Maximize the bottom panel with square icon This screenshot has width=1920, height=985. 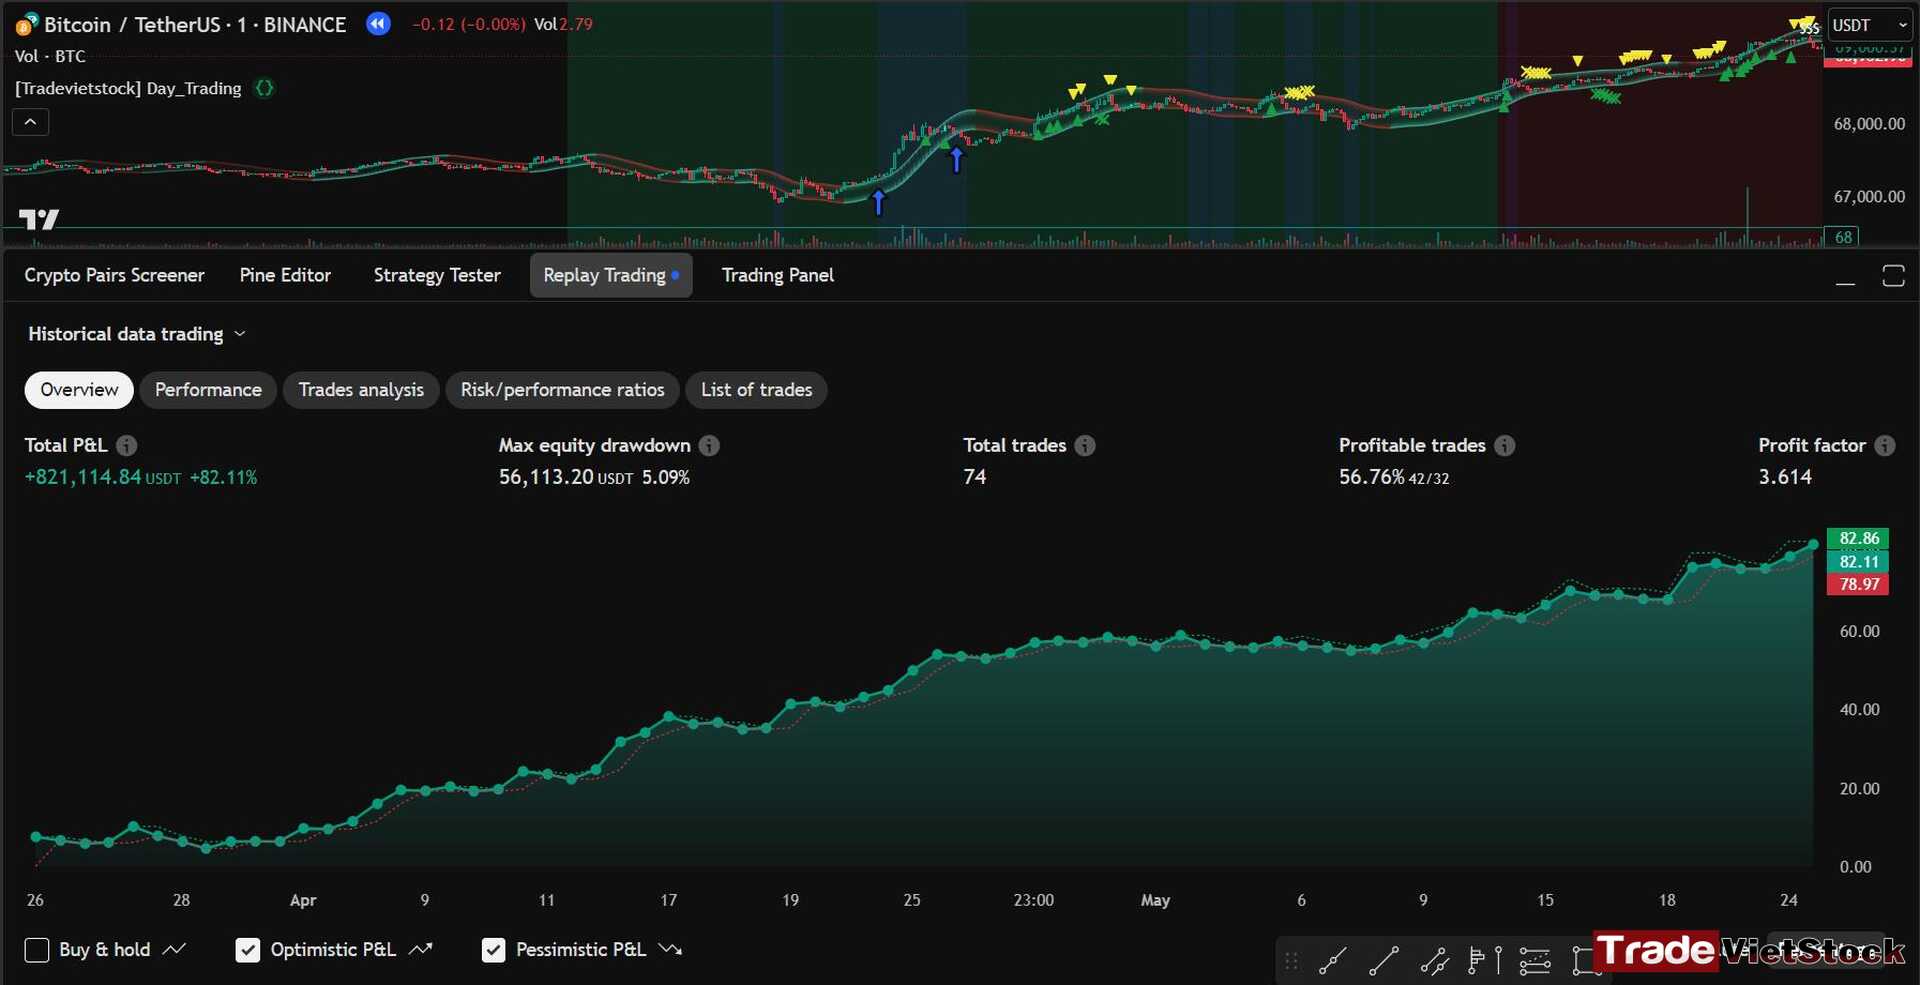[x=1893, y=276]
